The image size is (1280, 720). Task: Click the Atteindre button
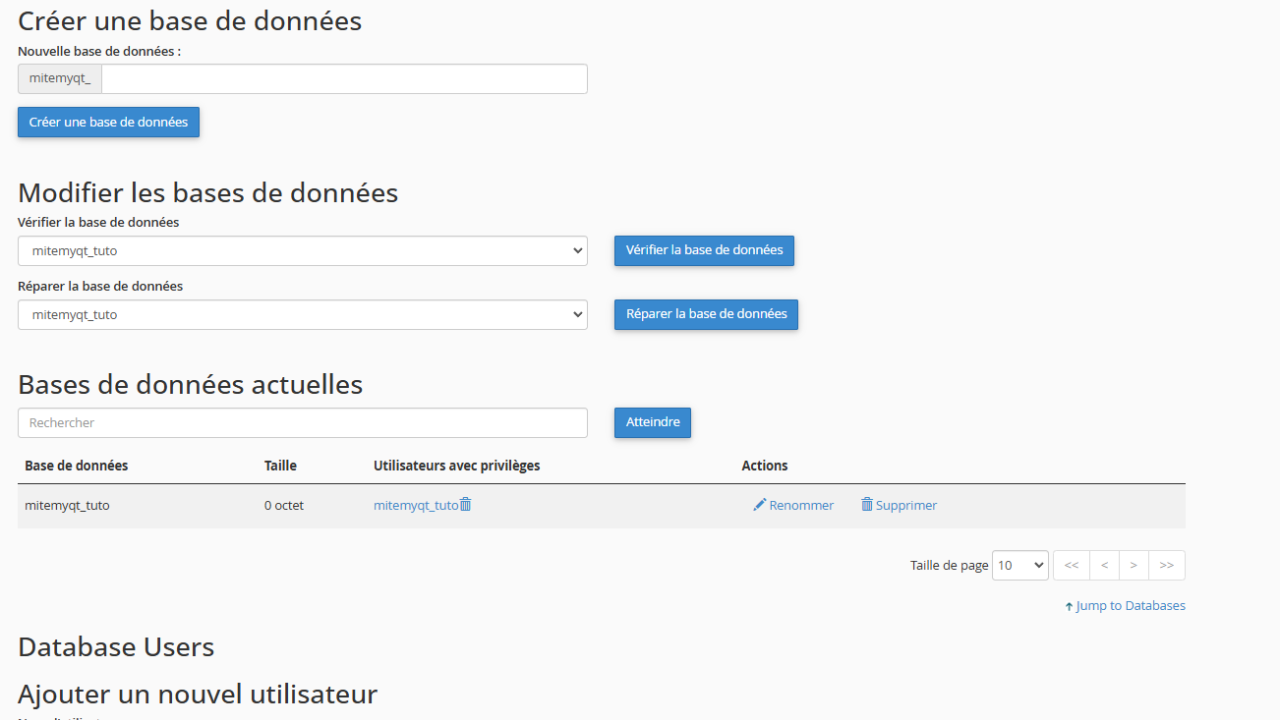tap(652, 422)
